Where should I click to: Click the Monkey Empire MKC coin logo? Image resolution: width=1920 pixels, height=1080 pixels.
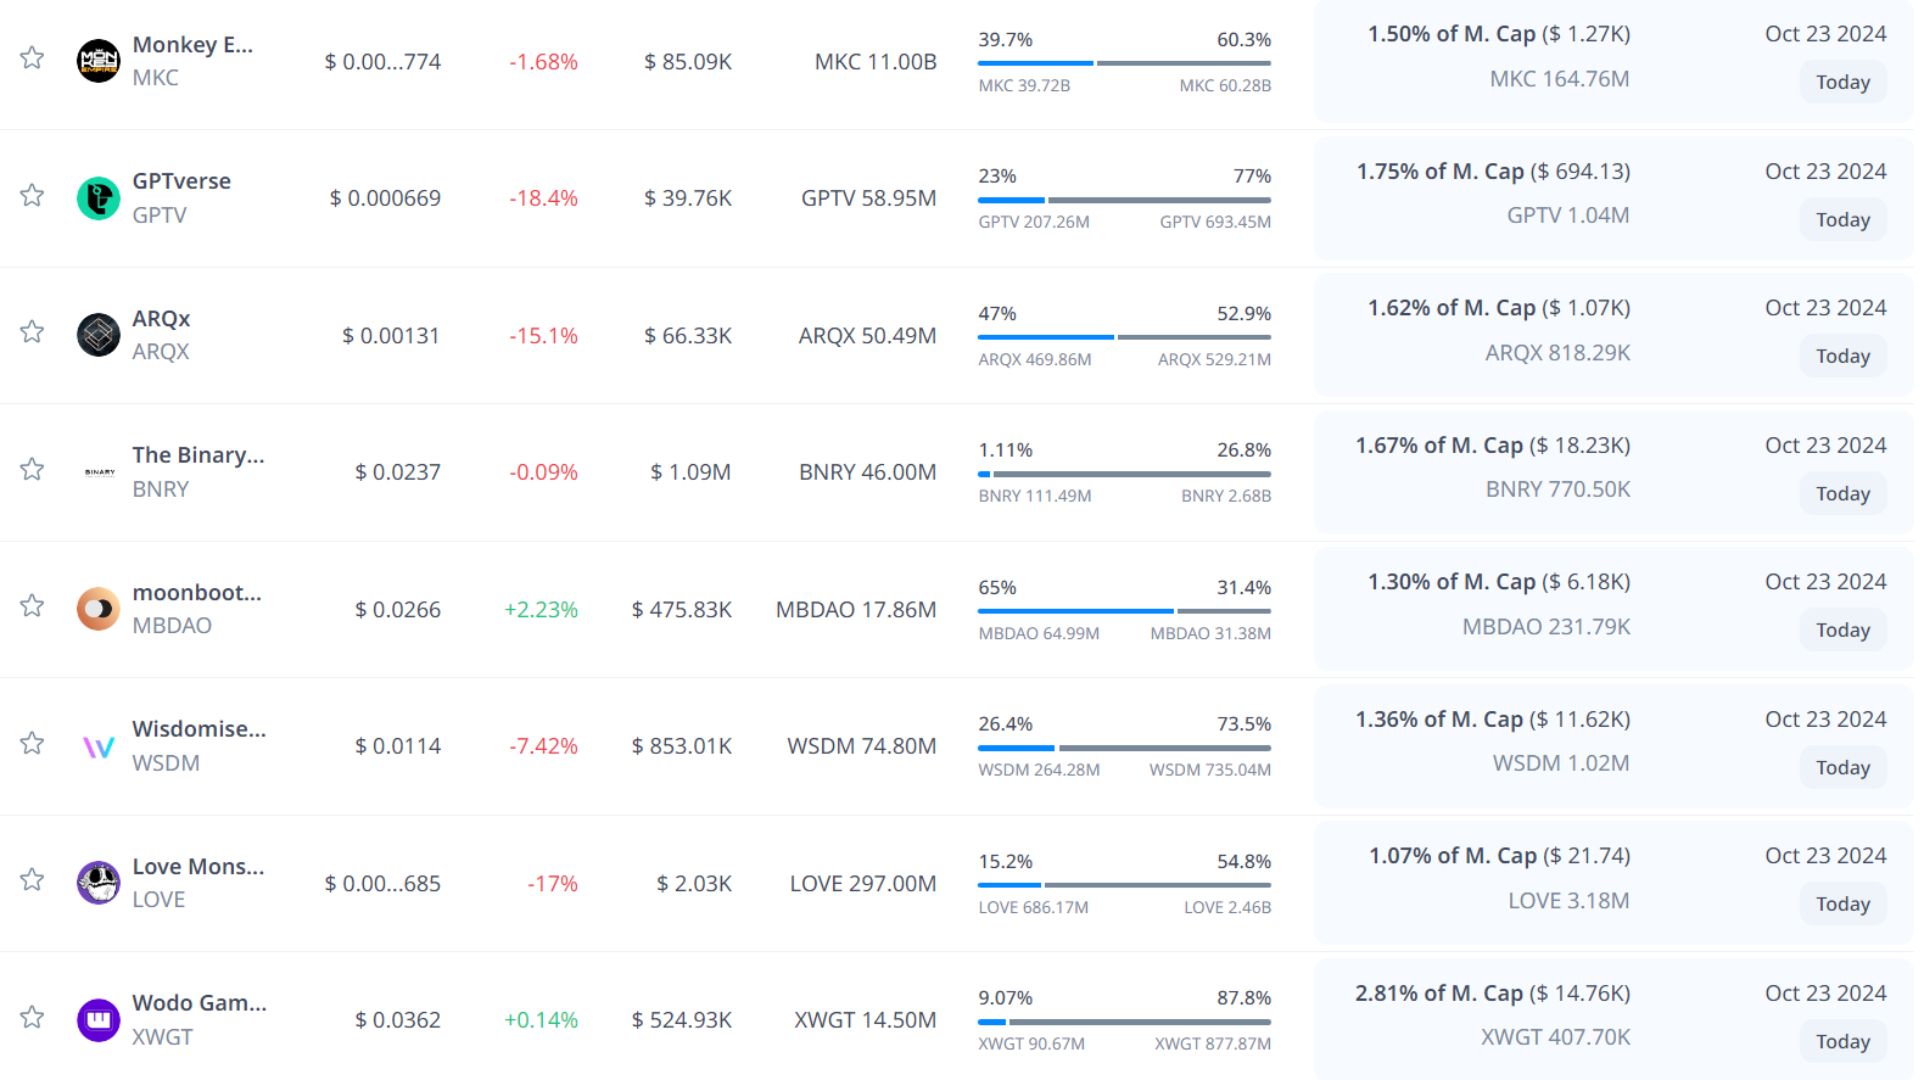[x=98, y=61]
